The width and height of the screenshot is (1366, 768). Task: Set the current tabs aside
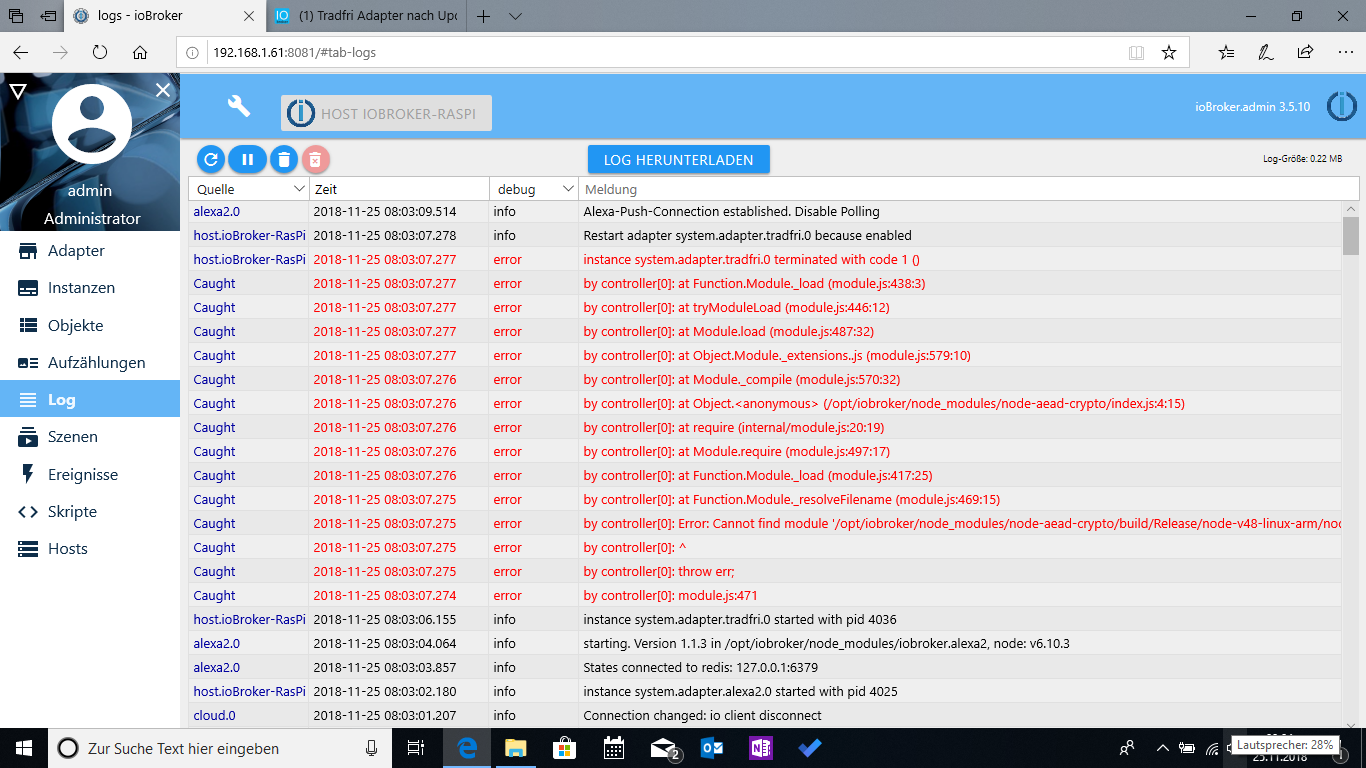[49, 16]
